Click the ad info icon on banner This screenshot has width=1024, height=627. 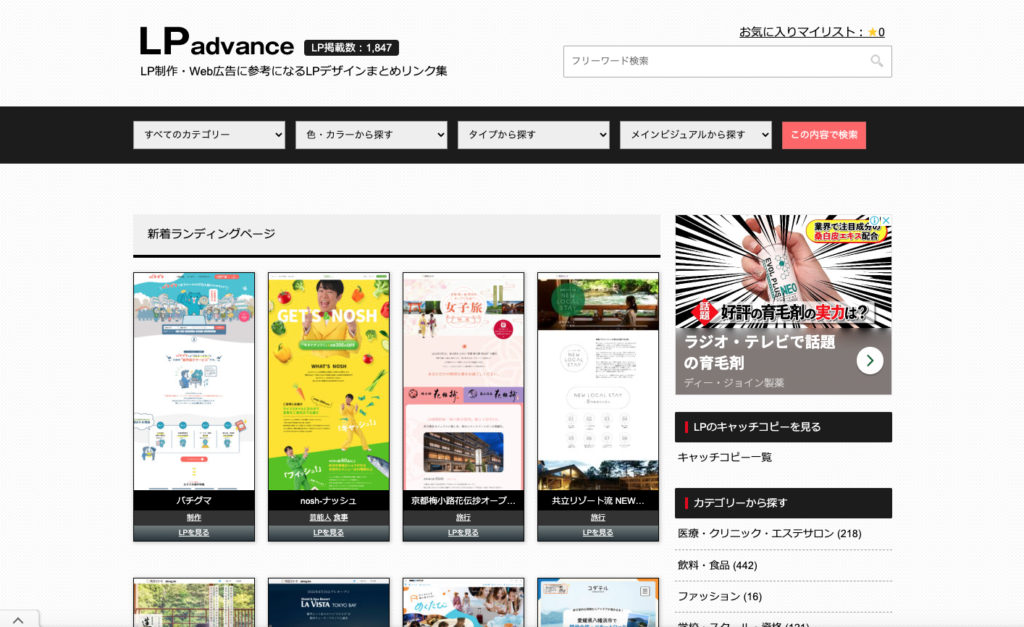873,222
